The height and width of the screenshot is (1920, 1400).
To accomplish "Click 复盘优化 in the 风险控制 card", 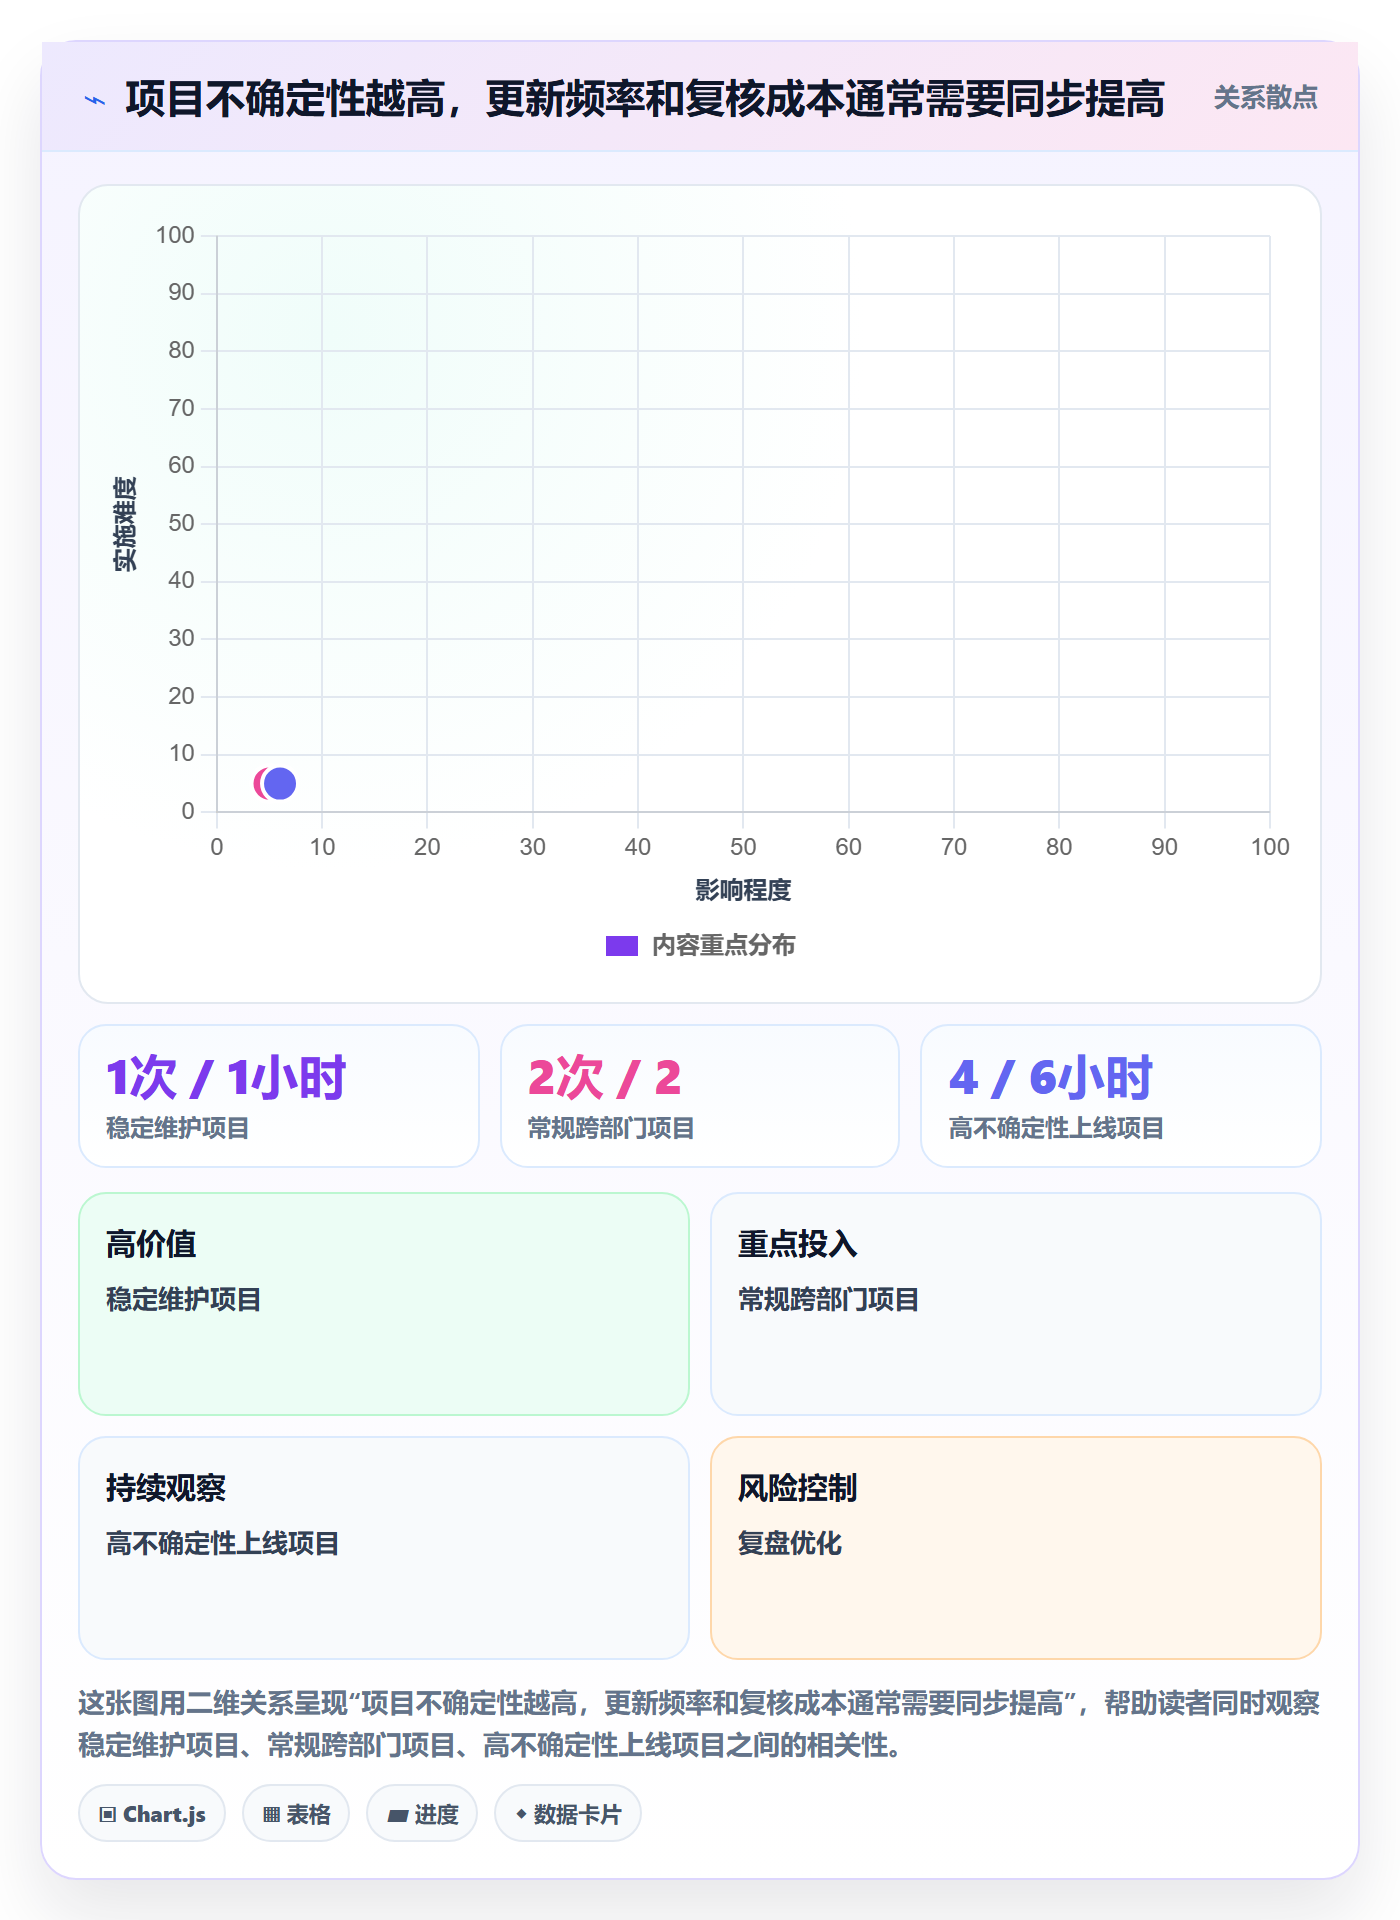I will click(790, 1544).
